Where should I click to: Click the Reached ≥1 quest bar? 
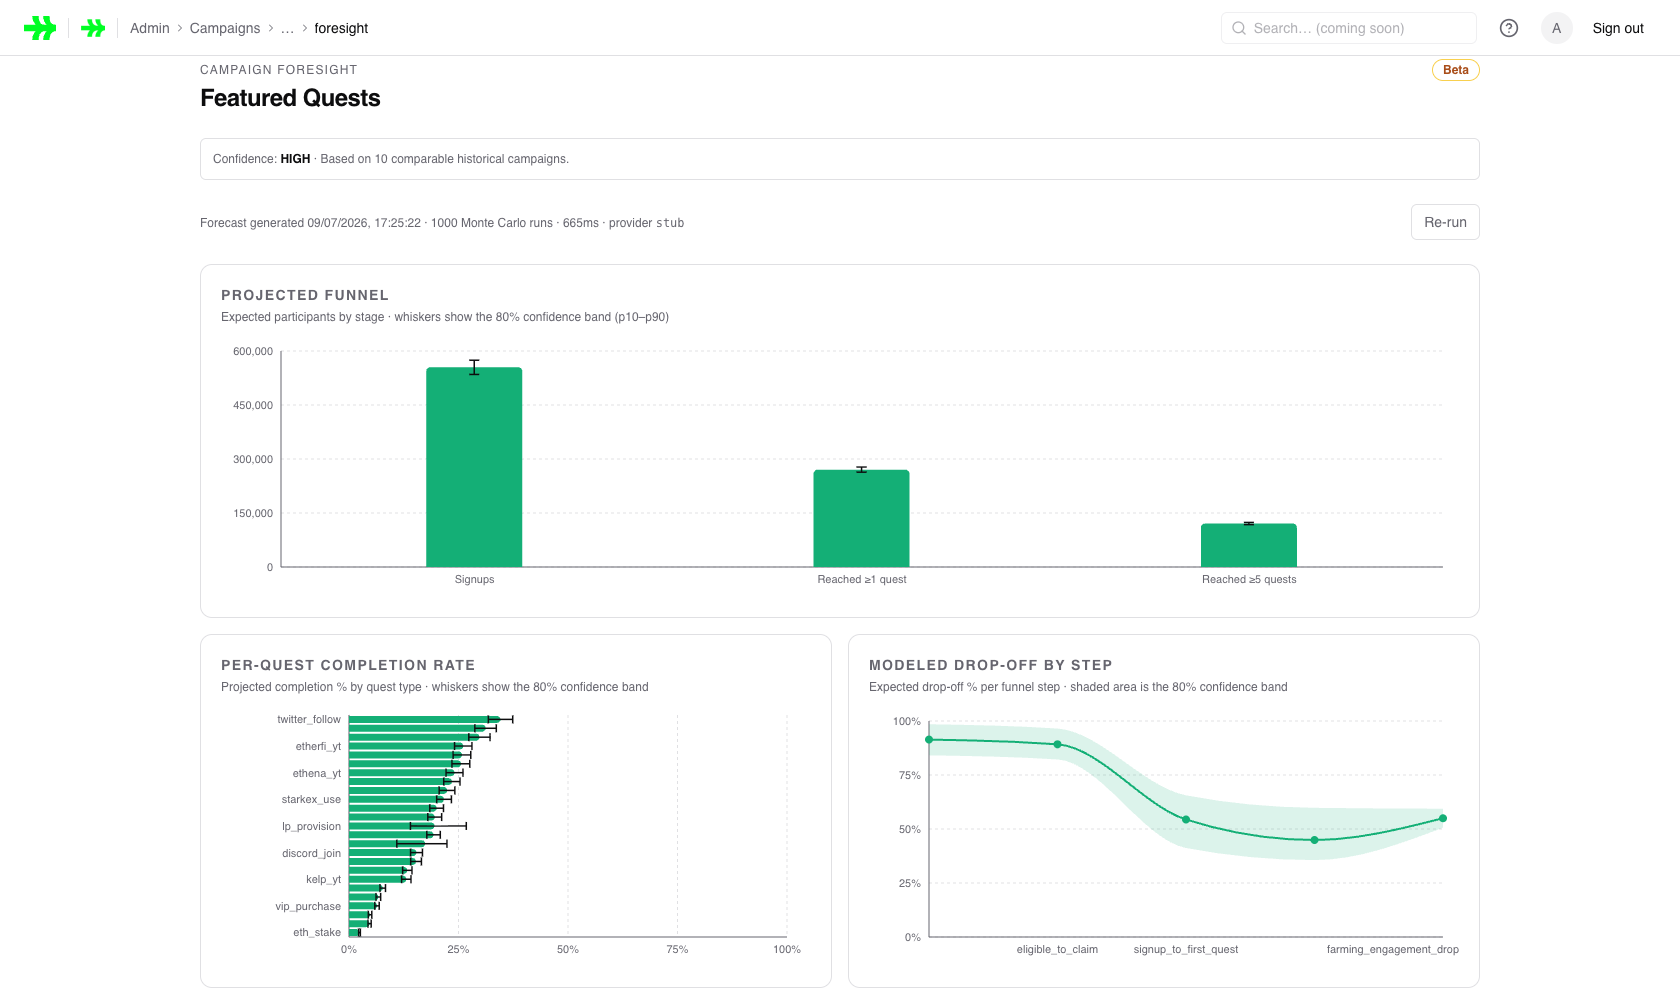click(861, 518)
